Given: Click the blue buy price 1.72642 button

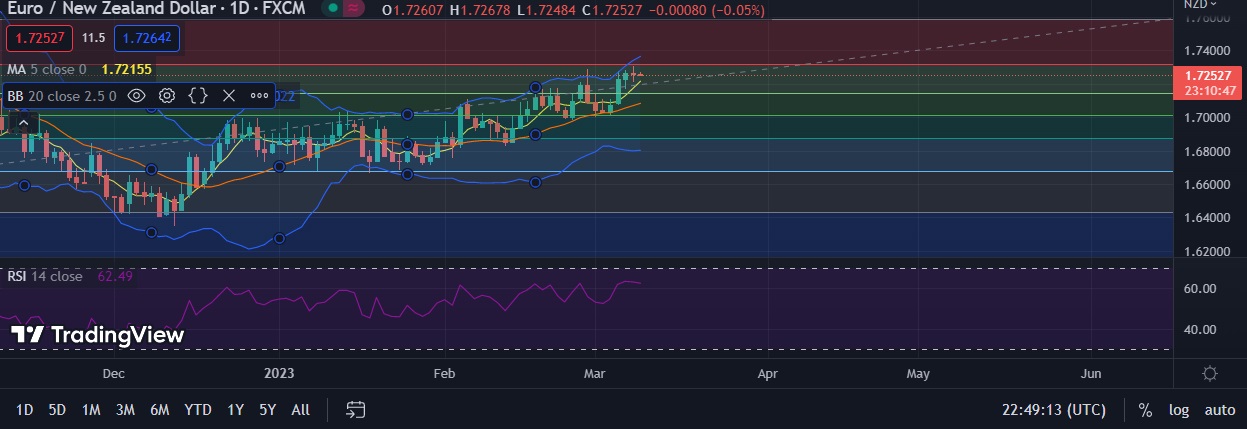Looking at the screenshot, I should click(148, 38).
